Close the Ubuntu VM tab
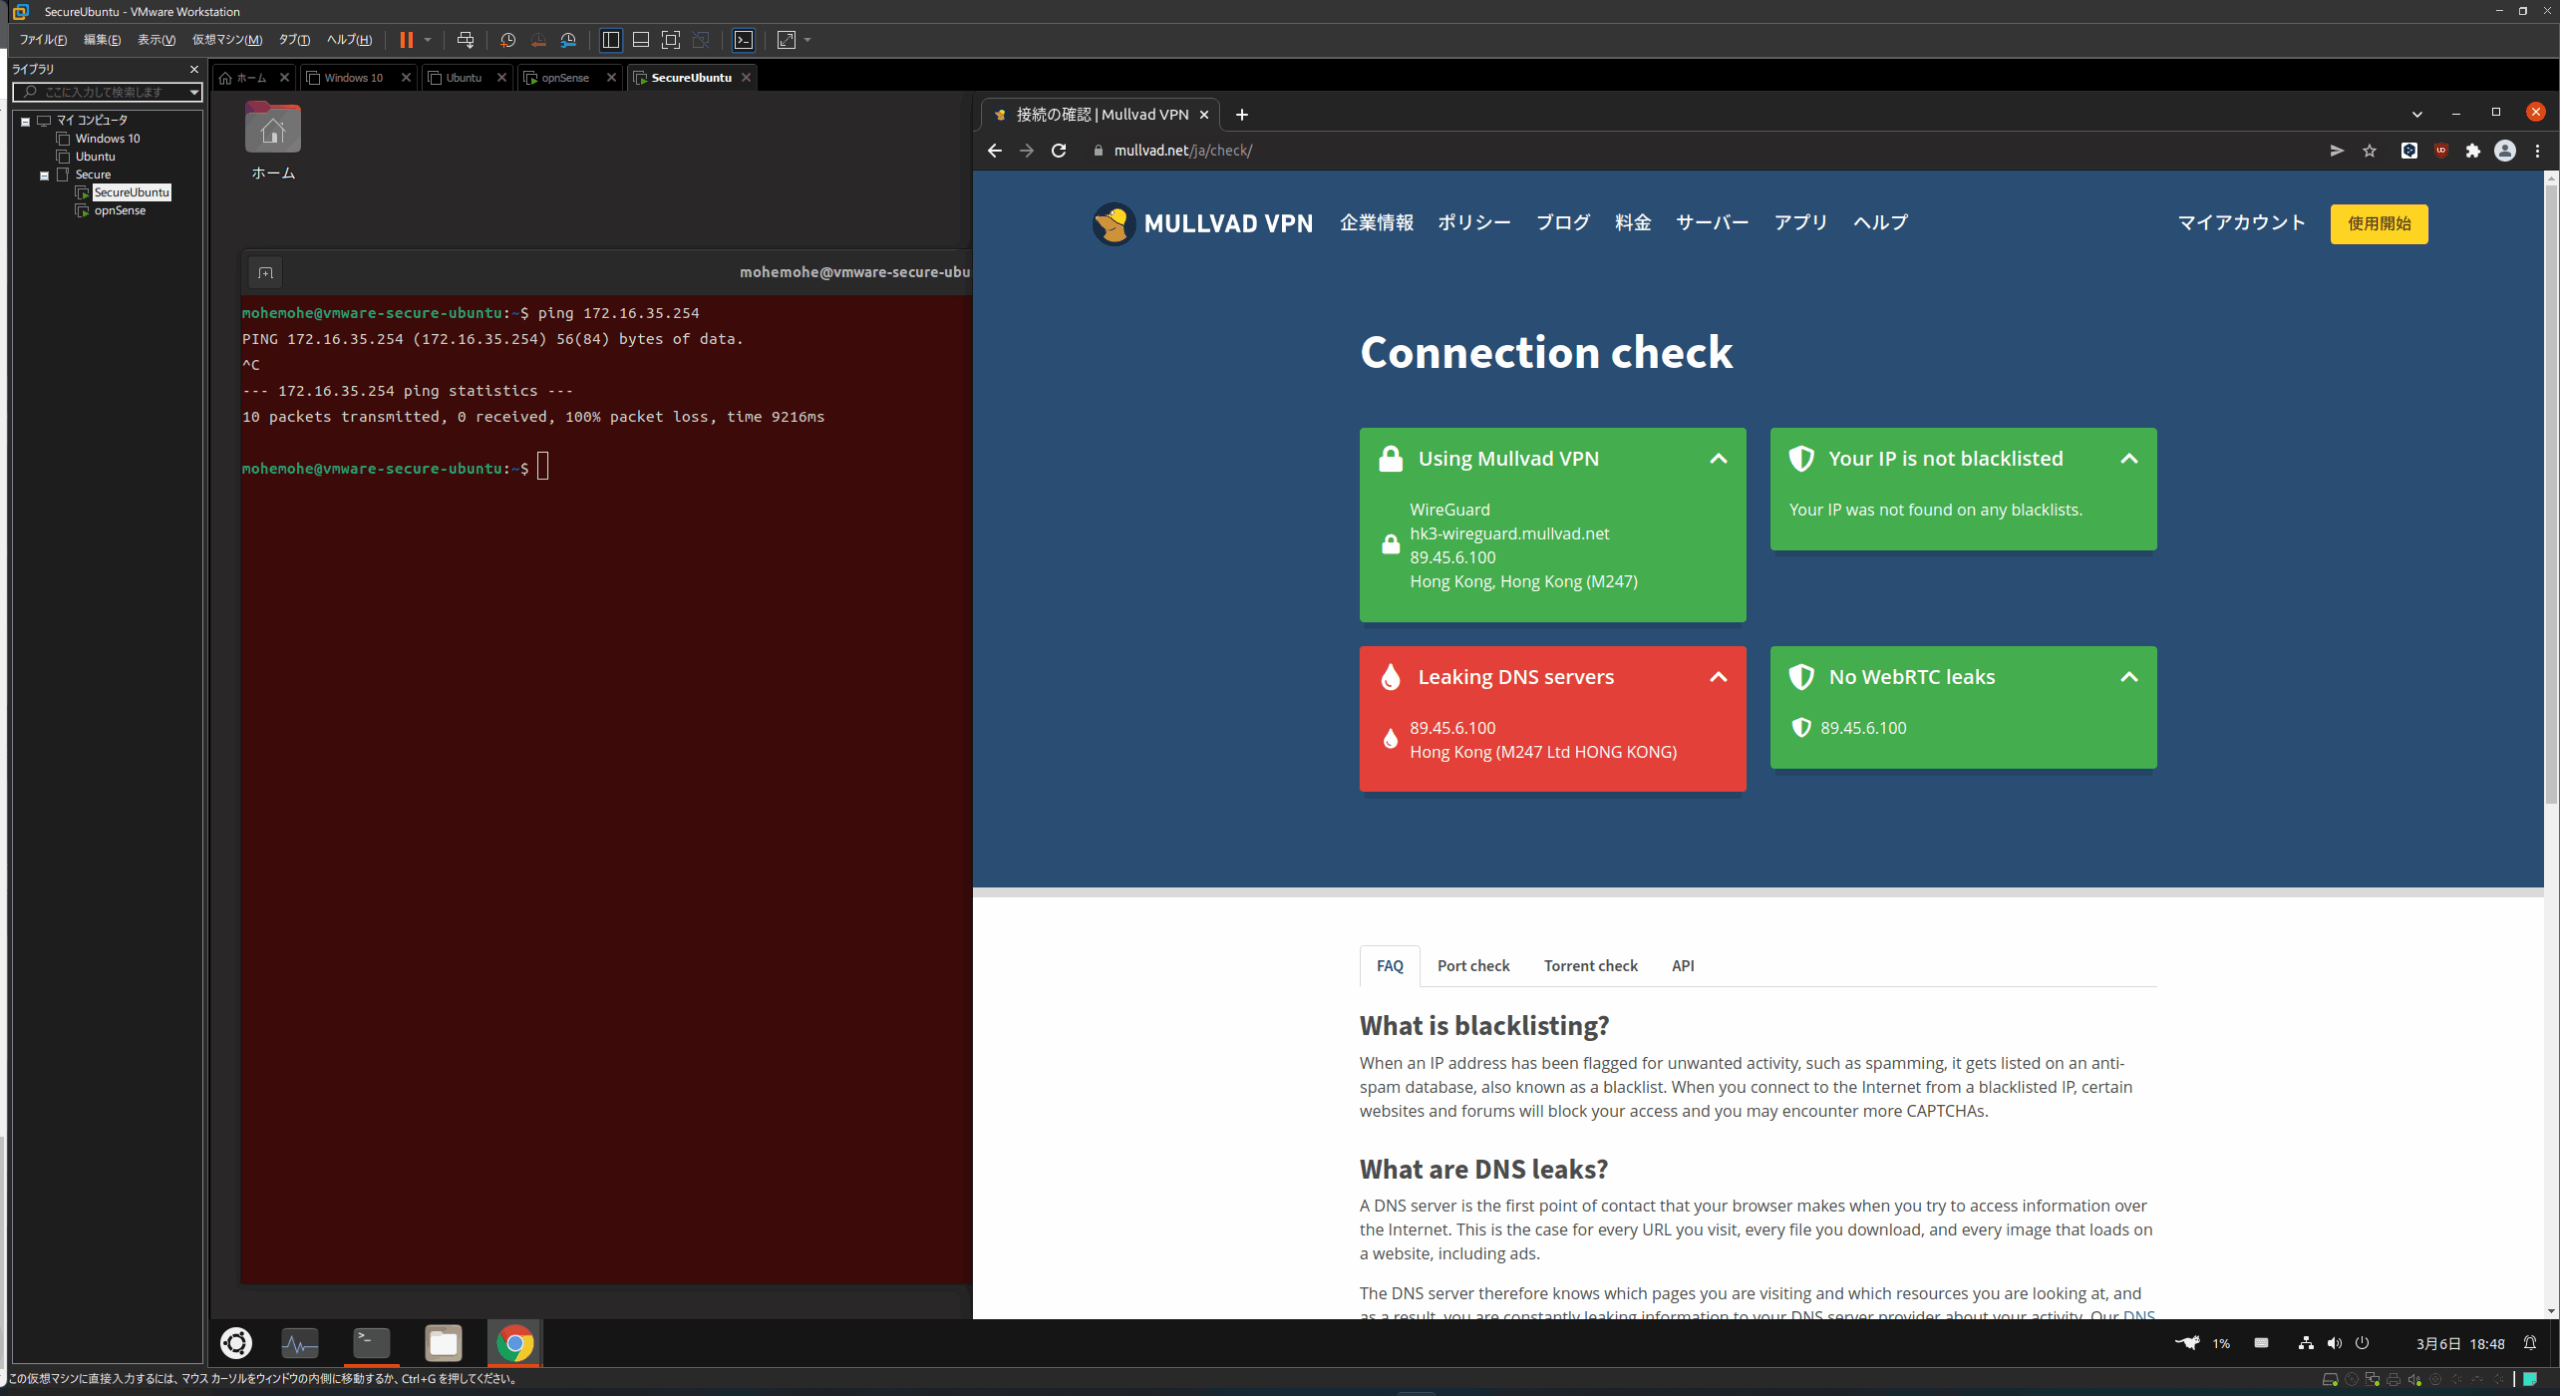 point(502,77)
